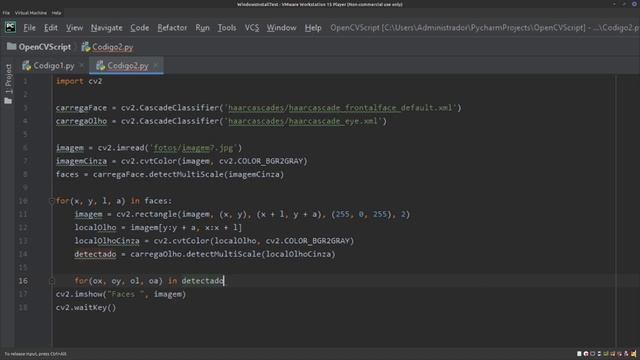Click the OpenCVScript folder icon in breadcrumb
The image size is (640, 360).
11,47
